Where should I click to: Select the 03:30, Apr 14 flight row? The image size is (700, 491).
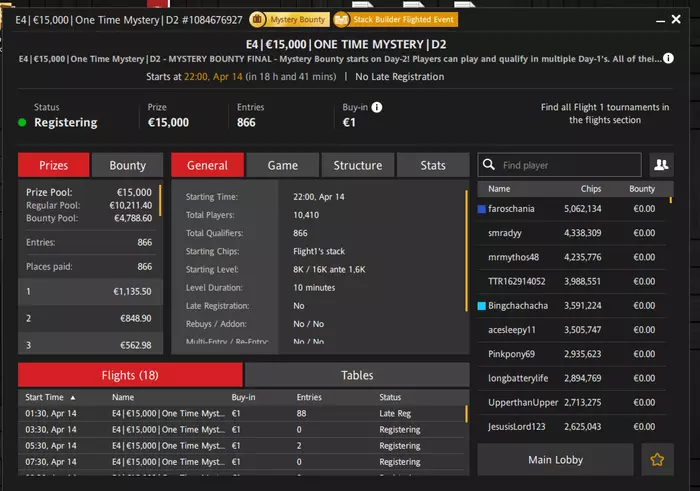[241, 430]
